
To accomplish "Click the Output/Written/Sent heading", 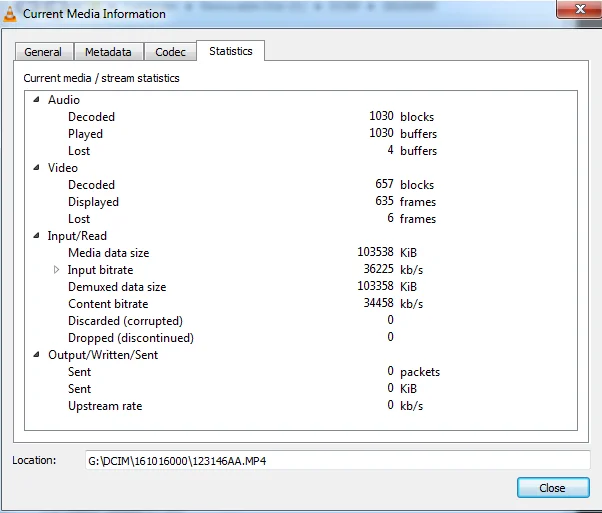I will coord(103,355).
